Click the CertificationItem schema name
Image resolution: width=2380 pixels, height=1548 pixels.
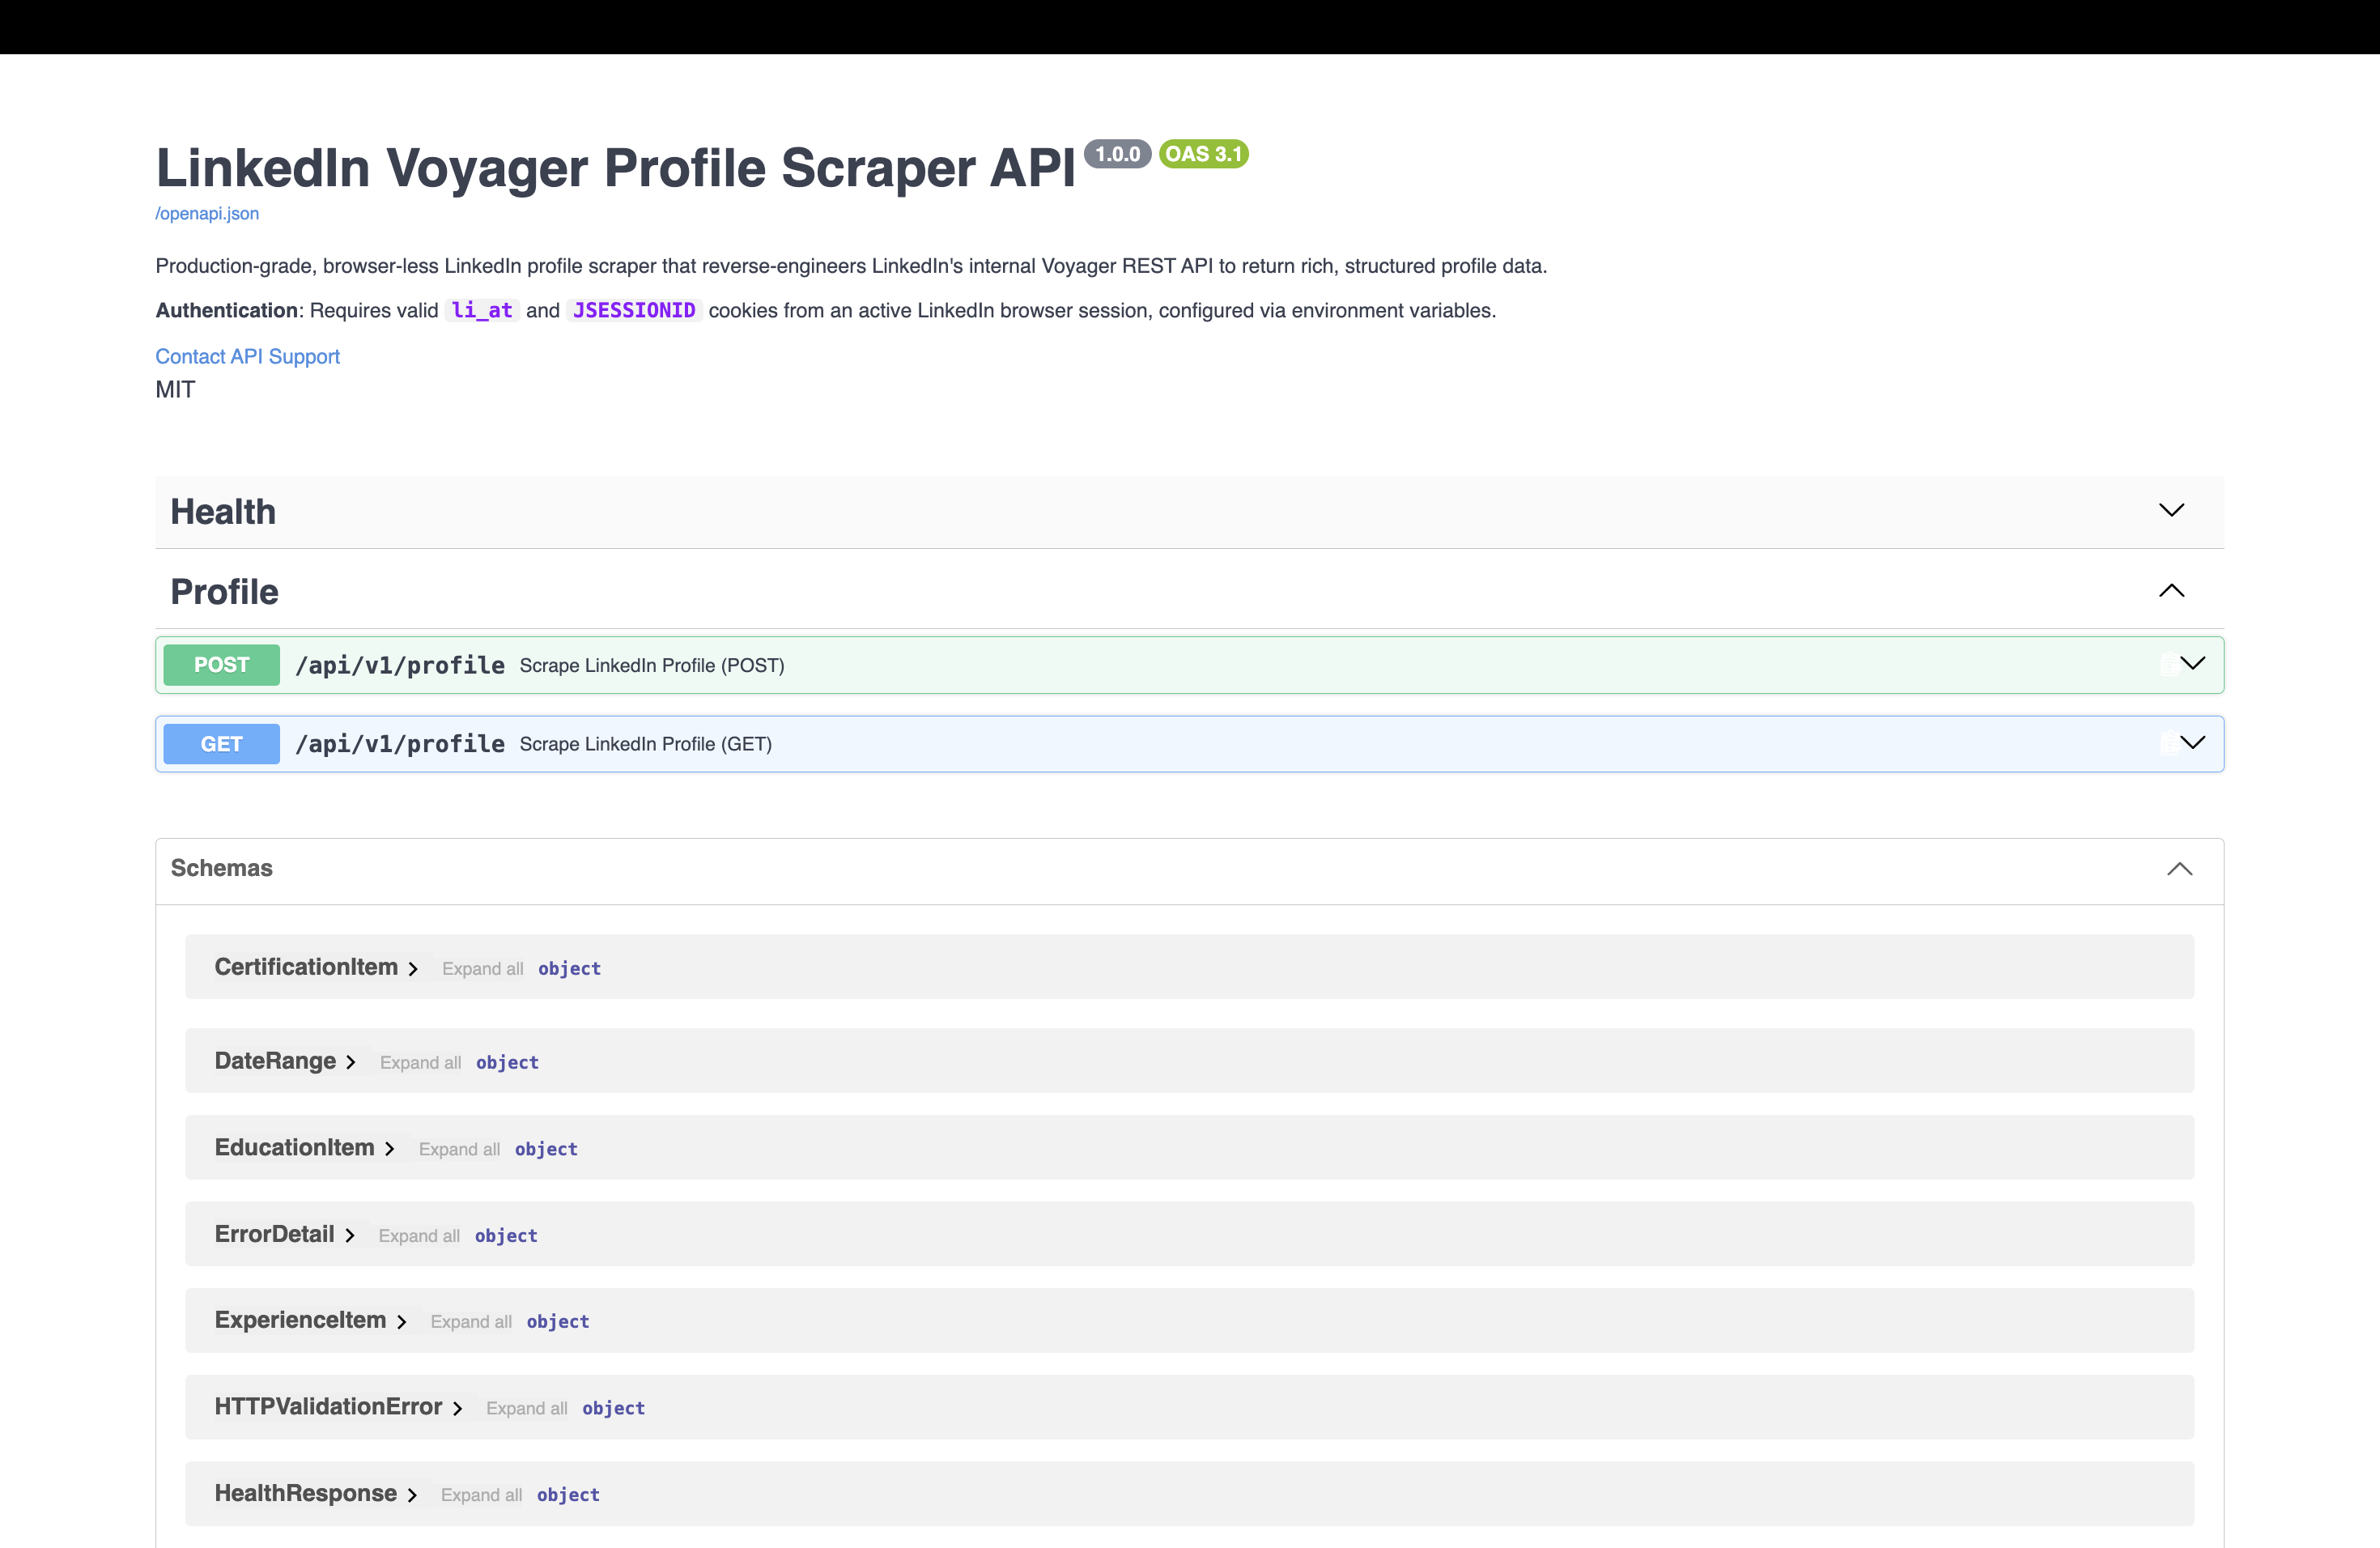306,967
